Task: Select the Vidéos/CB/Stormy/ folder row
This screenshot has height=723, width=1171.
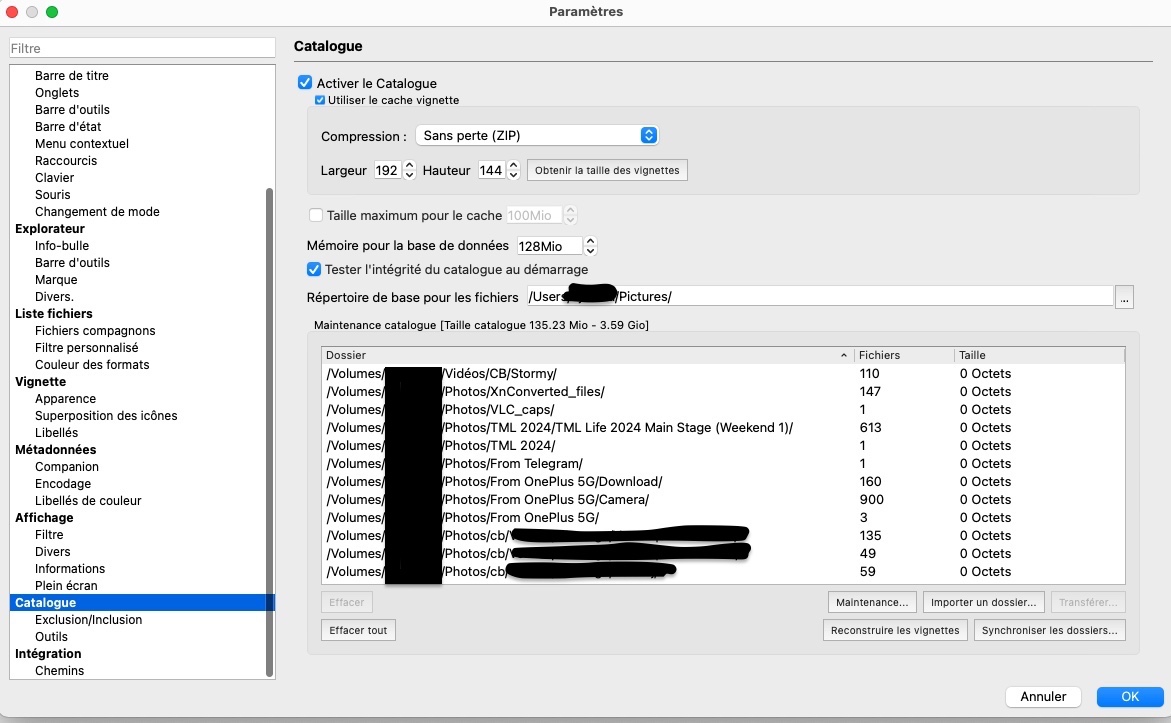Action: pos(723,373)
